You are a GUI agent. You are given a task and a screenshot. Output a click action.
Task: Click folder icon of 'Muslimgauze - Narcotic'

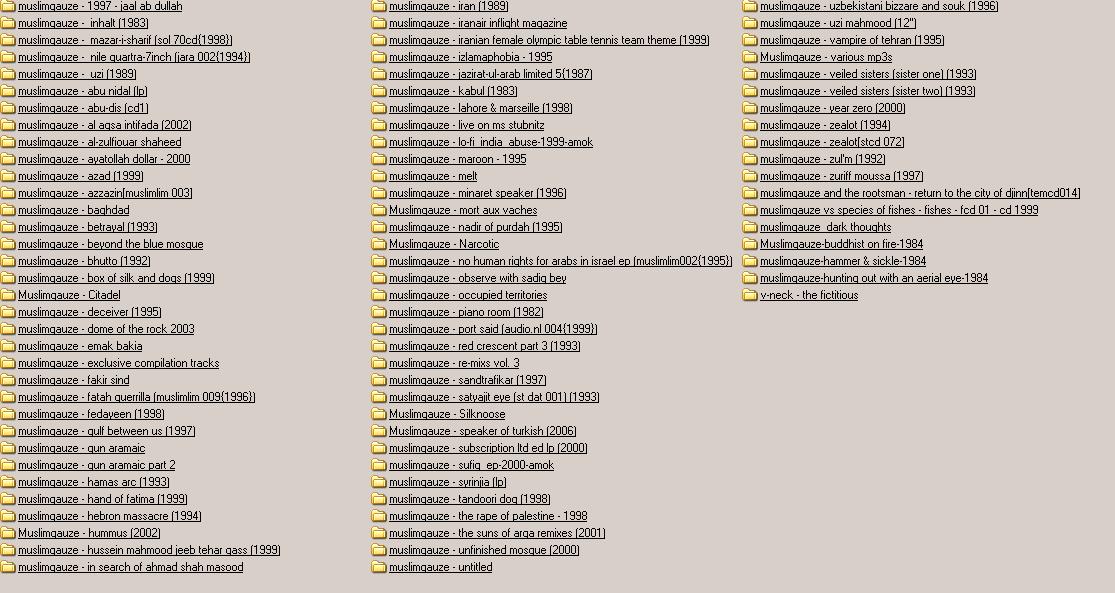[x=379, y=244]
